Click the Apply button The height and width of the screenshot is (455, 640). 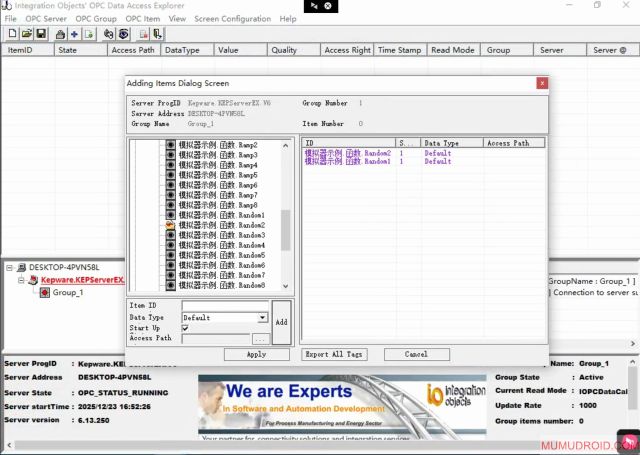pos(256,354)
